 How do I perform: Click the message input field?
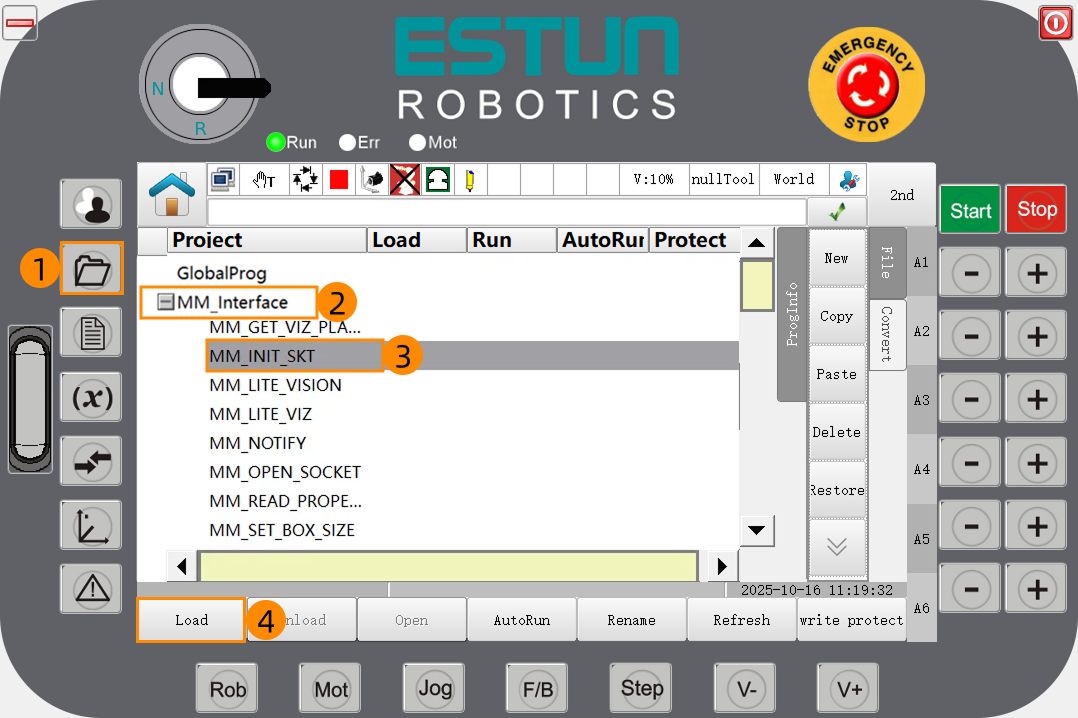pos(507,212)
